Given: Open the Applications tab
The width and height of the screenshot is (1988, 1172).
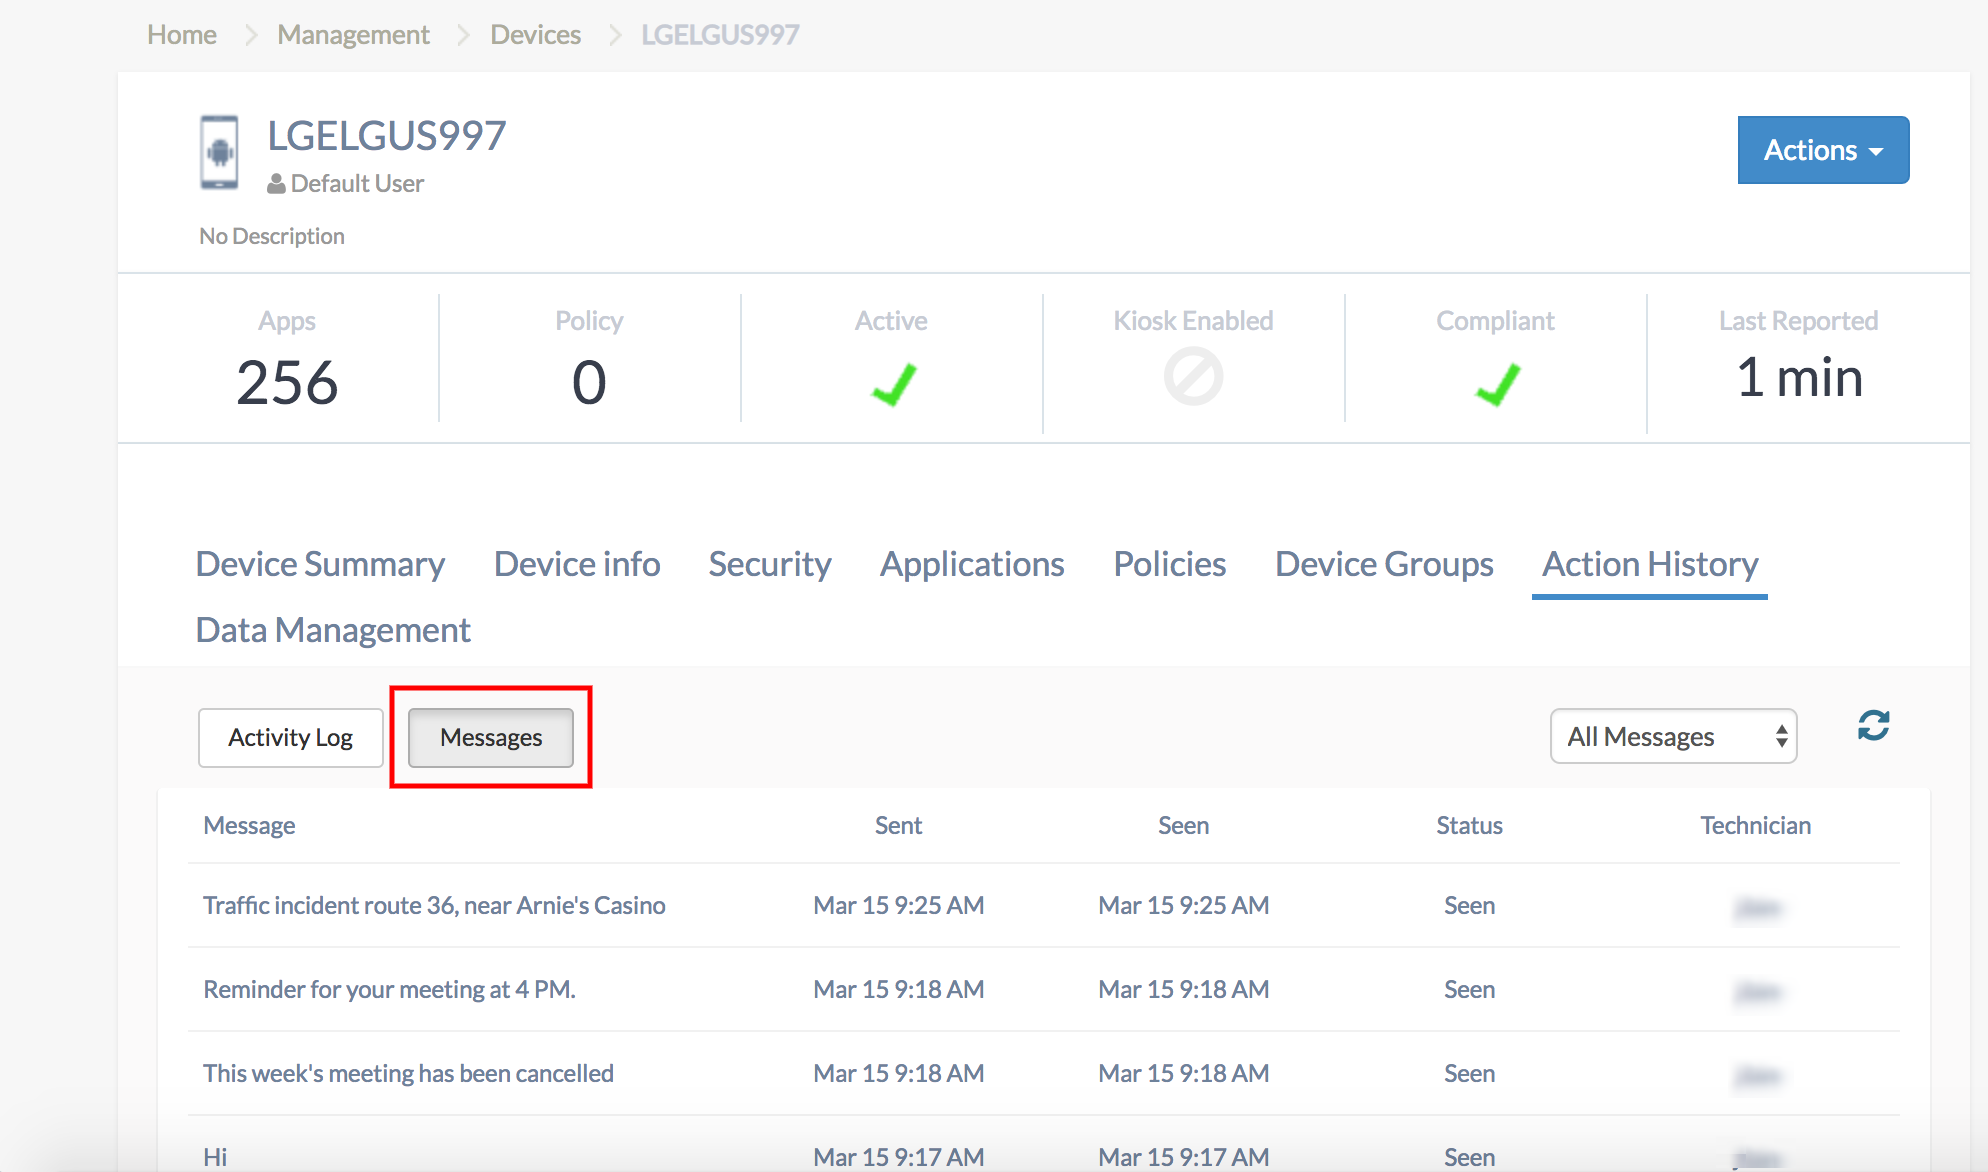Looking at the screenshot, I should (972, 564).
